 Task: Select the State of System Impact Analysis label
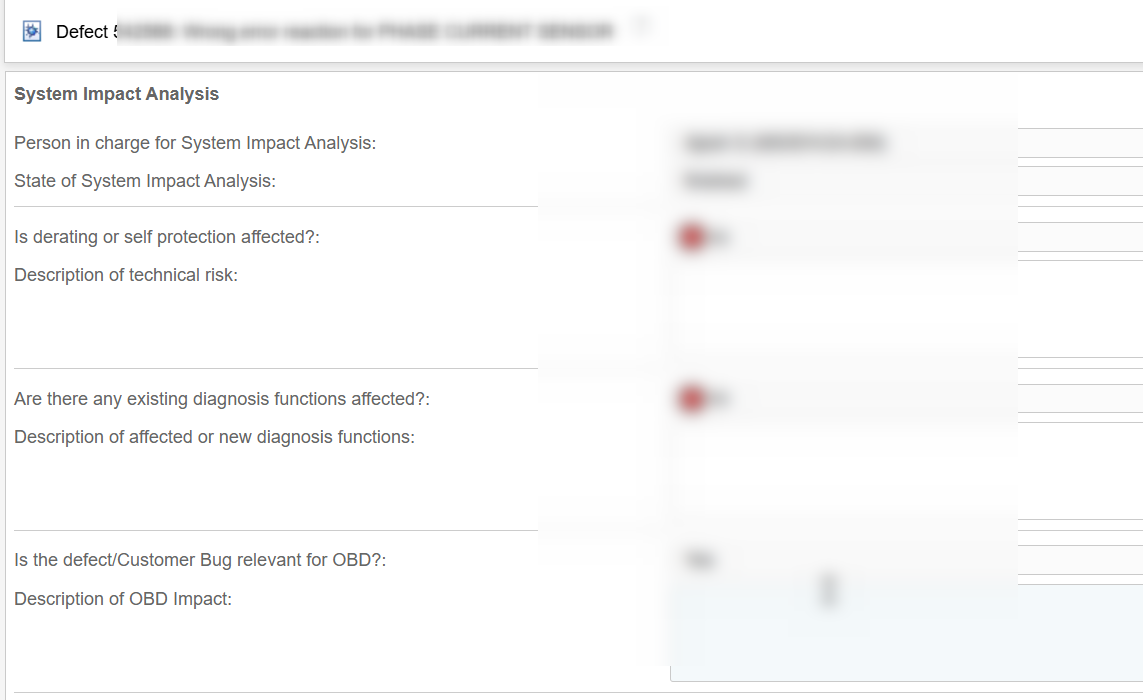point(145,181)
